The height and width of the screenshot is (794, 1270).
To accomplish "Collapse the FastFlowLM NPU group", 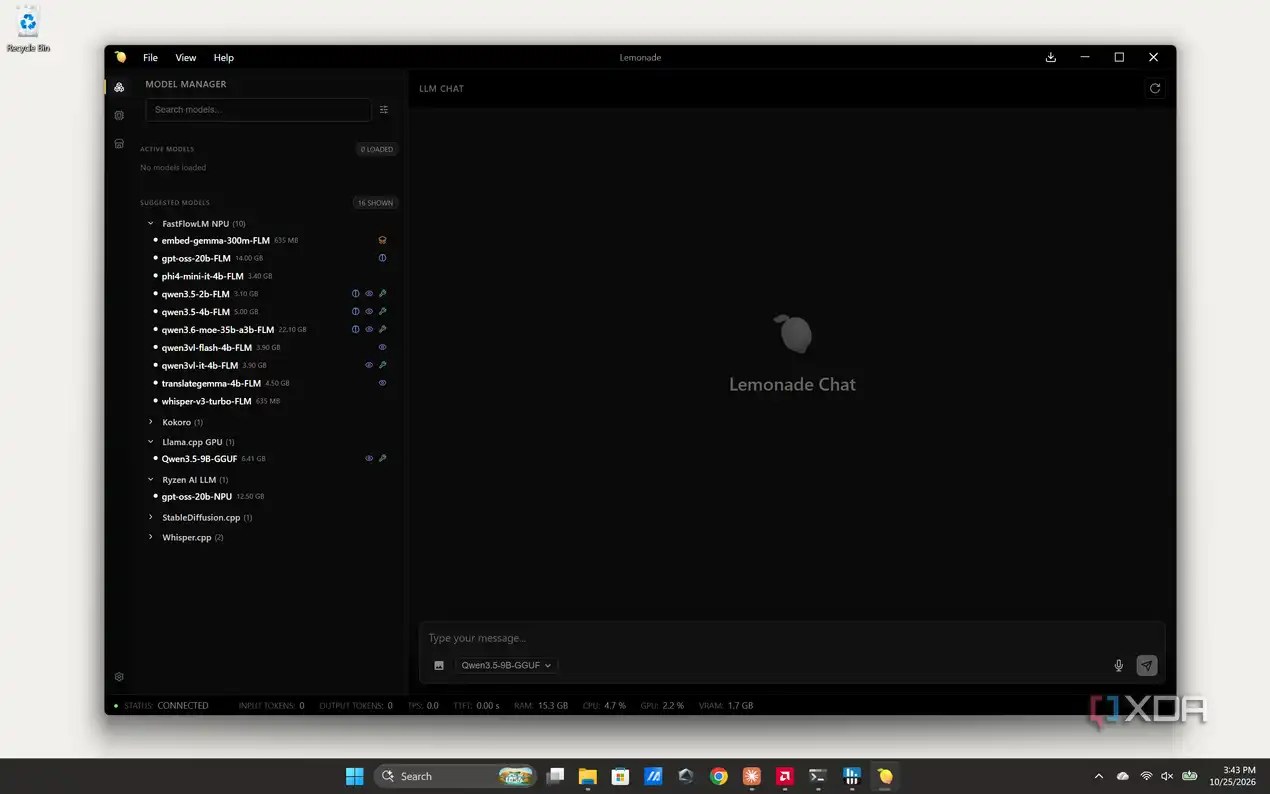I will 151,224.
